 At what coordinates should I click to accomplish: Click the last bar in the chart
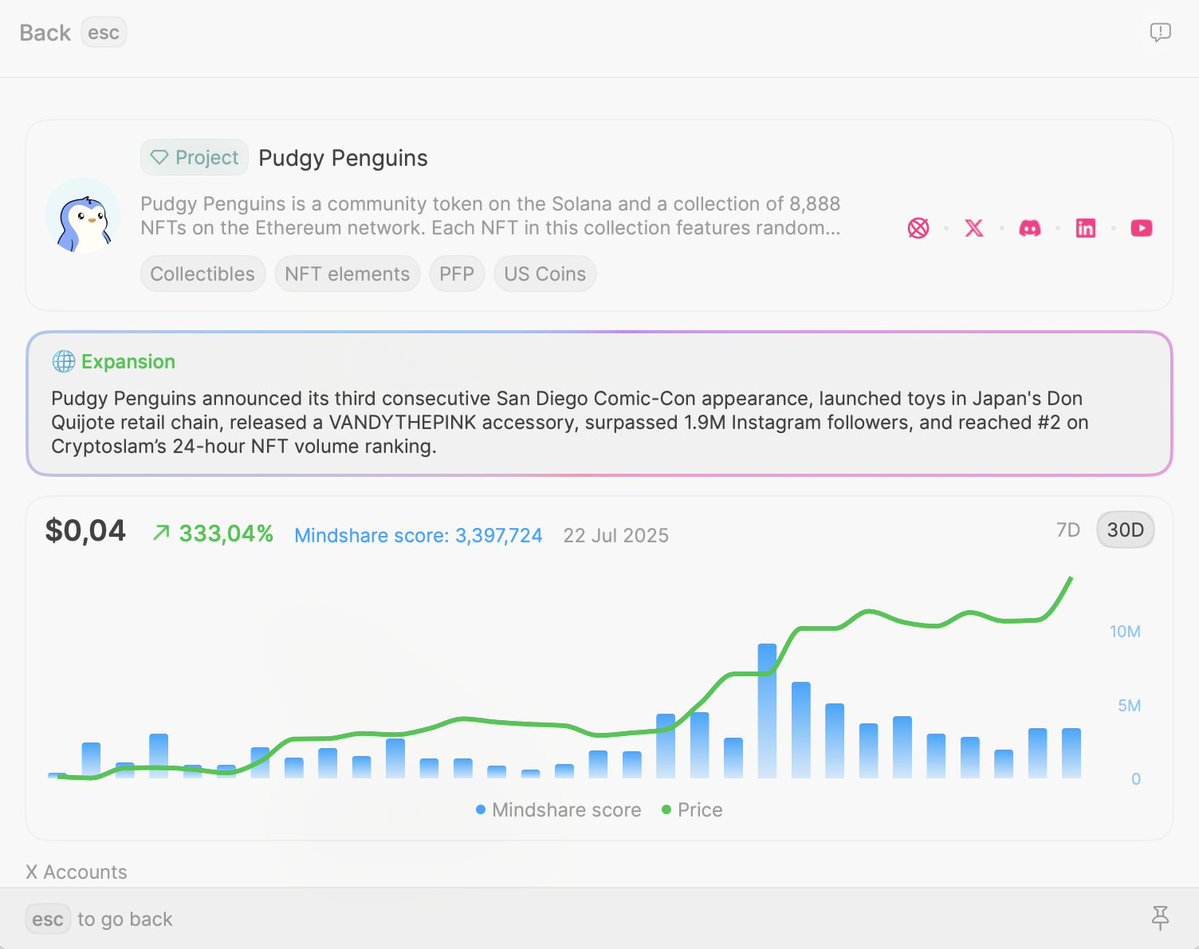[x=1071, y=753]
